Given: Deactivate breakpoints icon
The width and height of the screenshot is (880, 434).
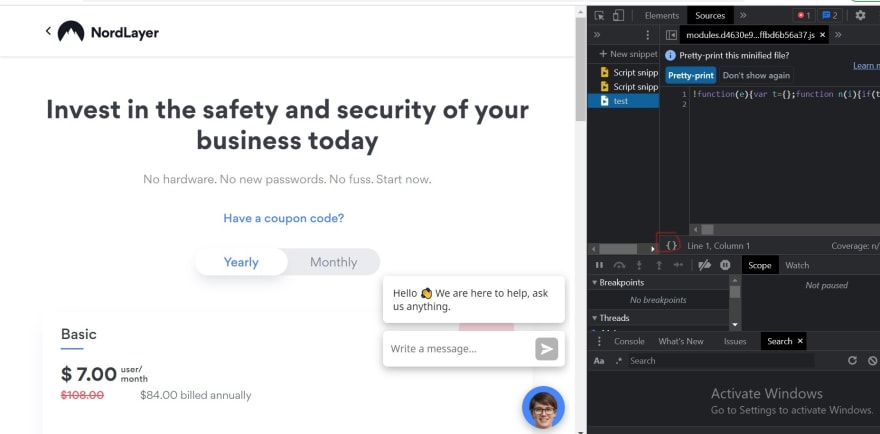Looking at the screenshot, I should coord(705,265).
